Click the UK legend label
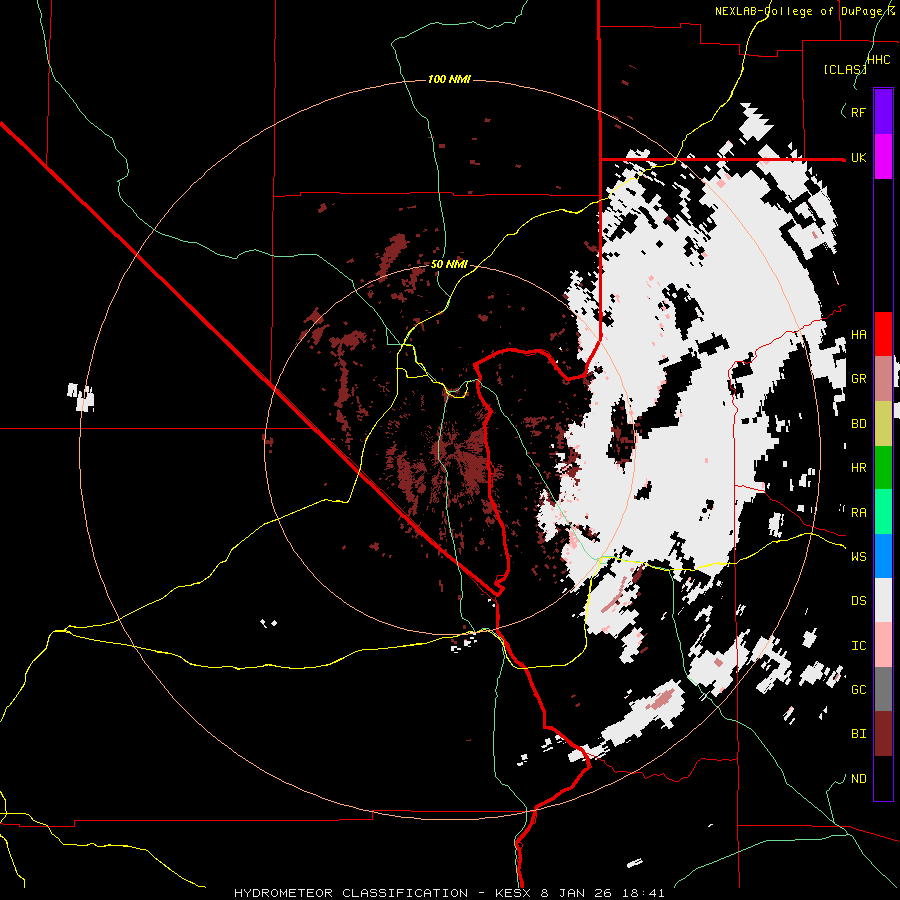The width and height of the screenshot is (900, 900). pos(858,157)
